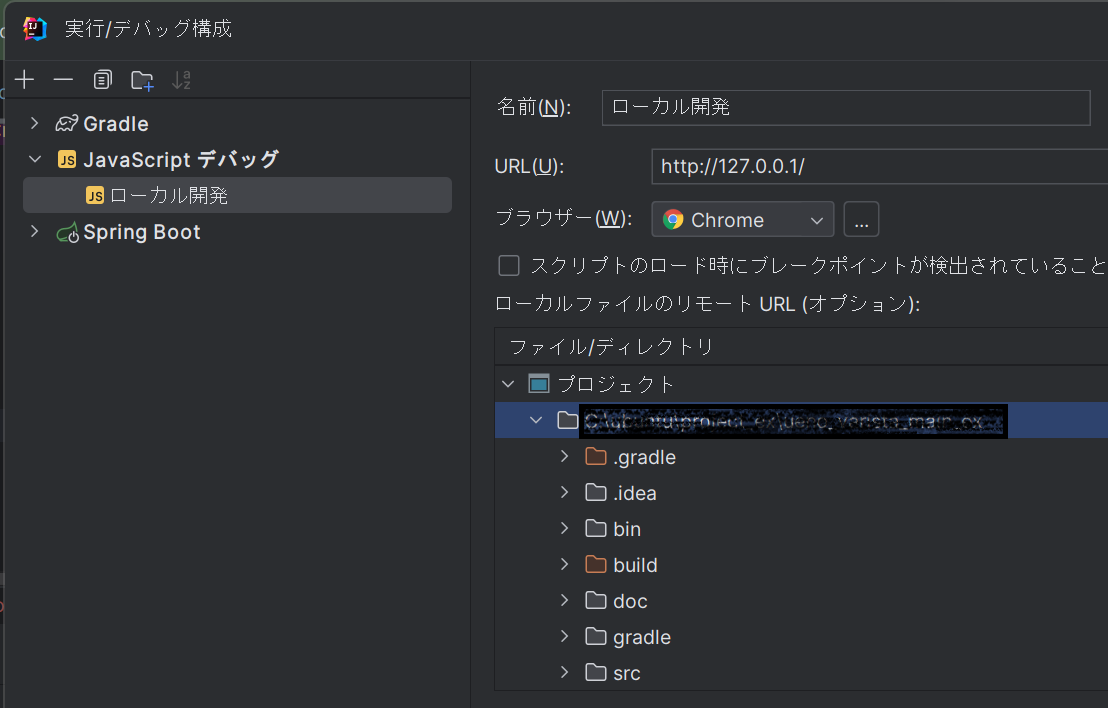Click the IntelliJ IDEA logo in title bar
1108x708 pixels.
tap(33, 29)
